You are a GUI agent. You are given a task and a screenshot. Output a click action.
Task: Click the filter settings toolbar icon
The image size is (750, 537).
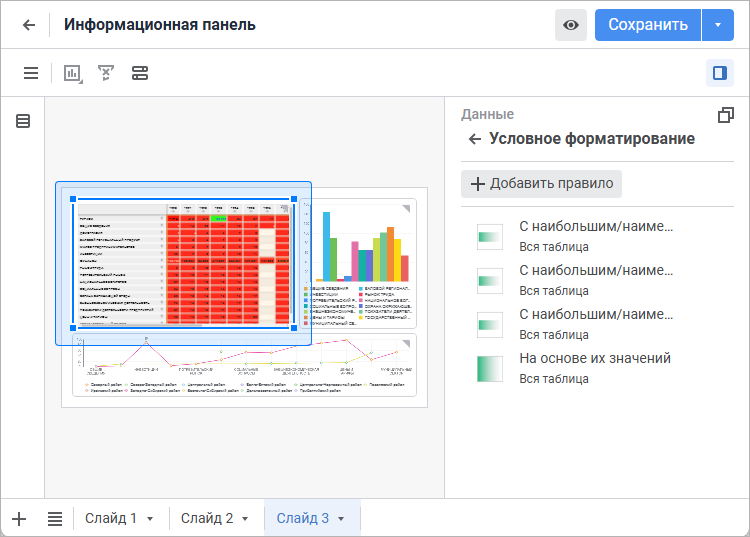106,73
